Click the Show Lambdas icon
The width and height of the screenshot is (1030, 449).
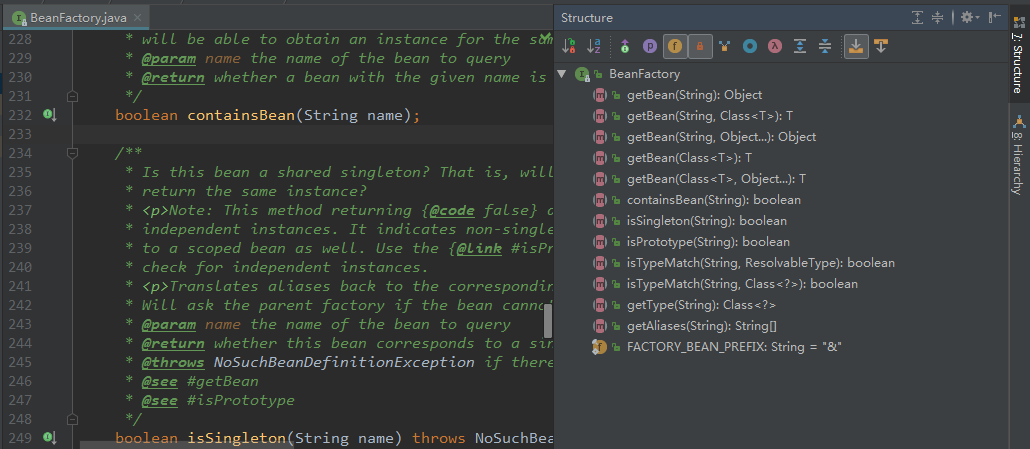pyautogui.click(x=774, y=46)
